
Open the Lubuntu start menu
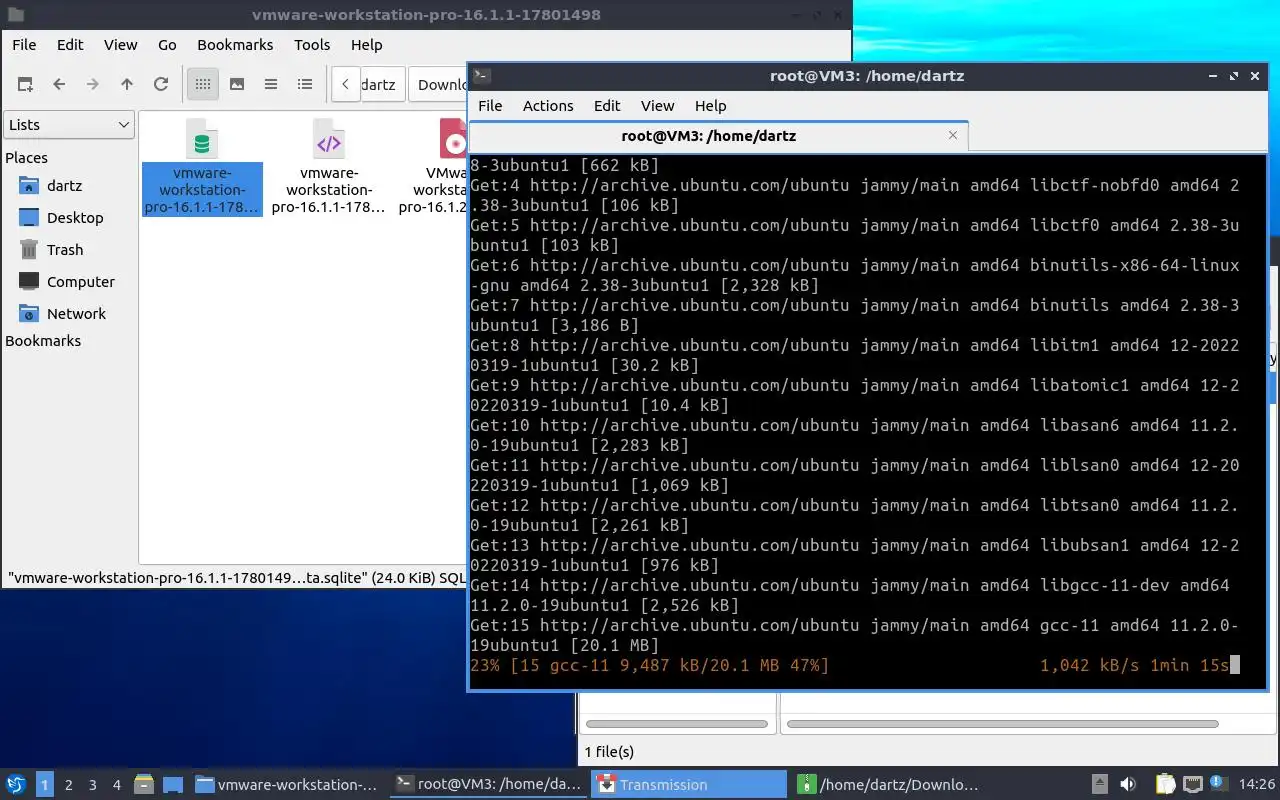tap(16, 785)
